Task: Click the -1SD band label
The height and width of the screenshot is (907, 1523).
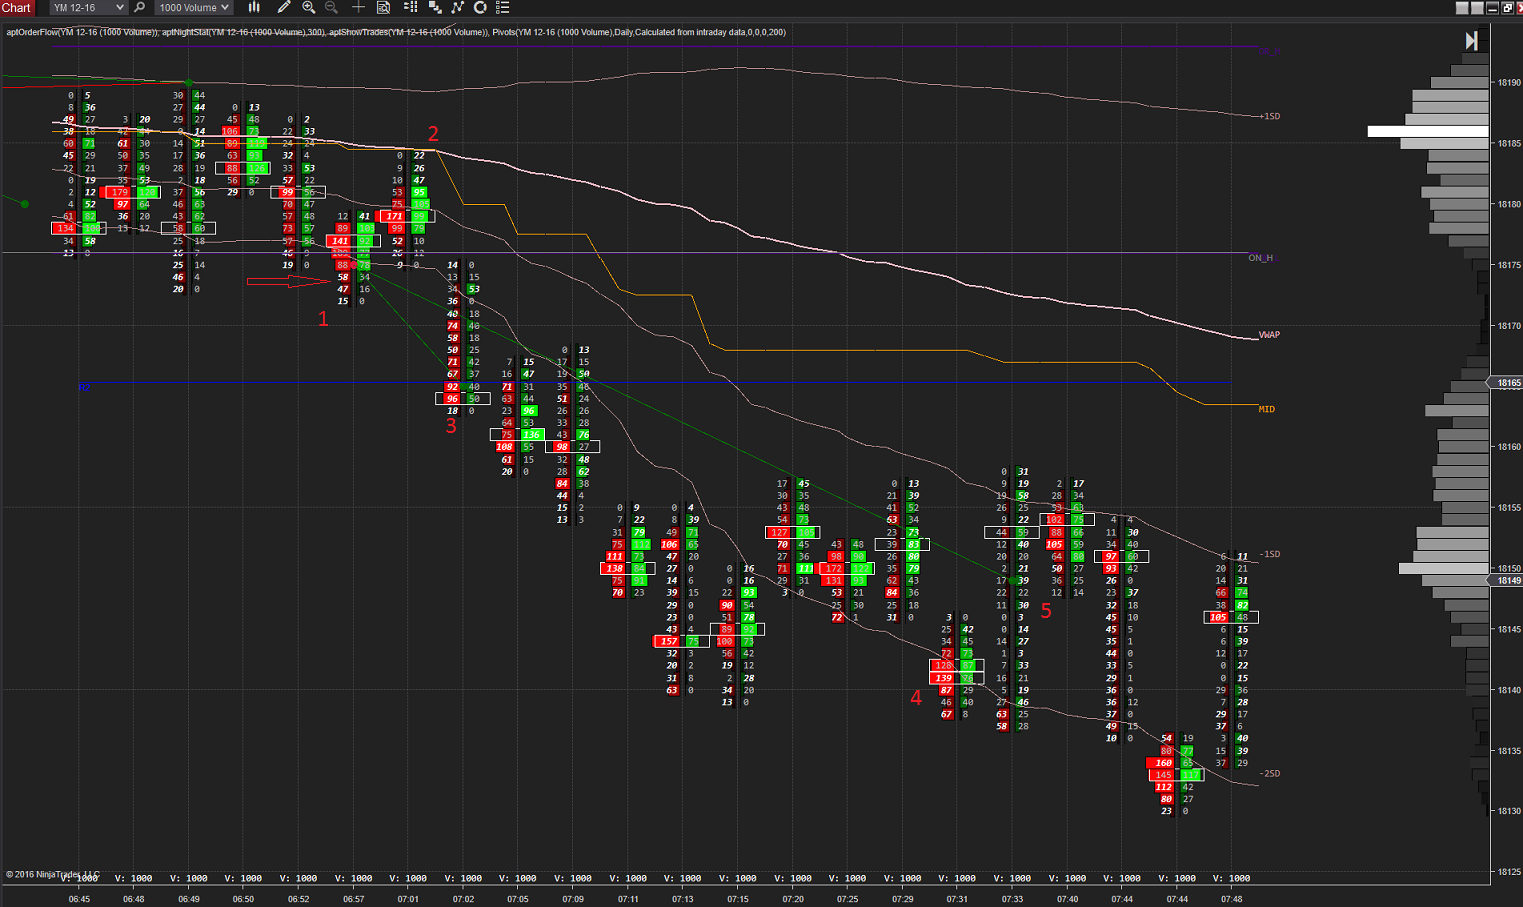Action: click(x=1270, y=554)
